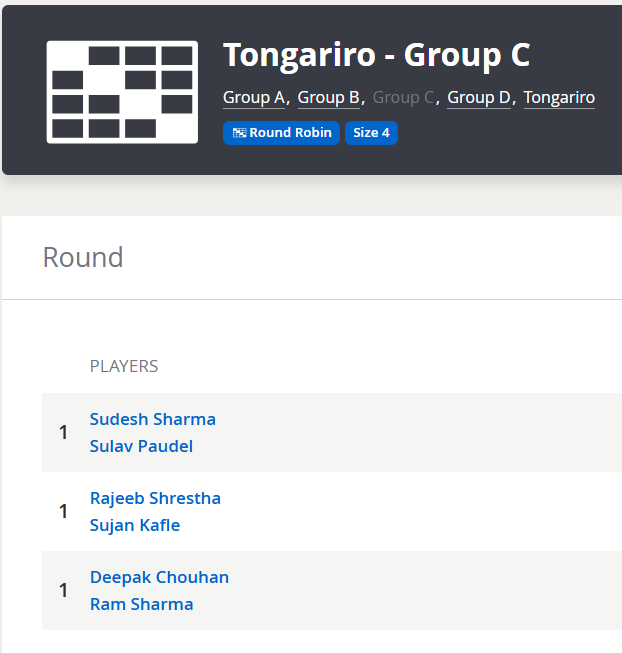
Task: Click round number beside Deepak Chouhan's match
Action: coord(63,591)
